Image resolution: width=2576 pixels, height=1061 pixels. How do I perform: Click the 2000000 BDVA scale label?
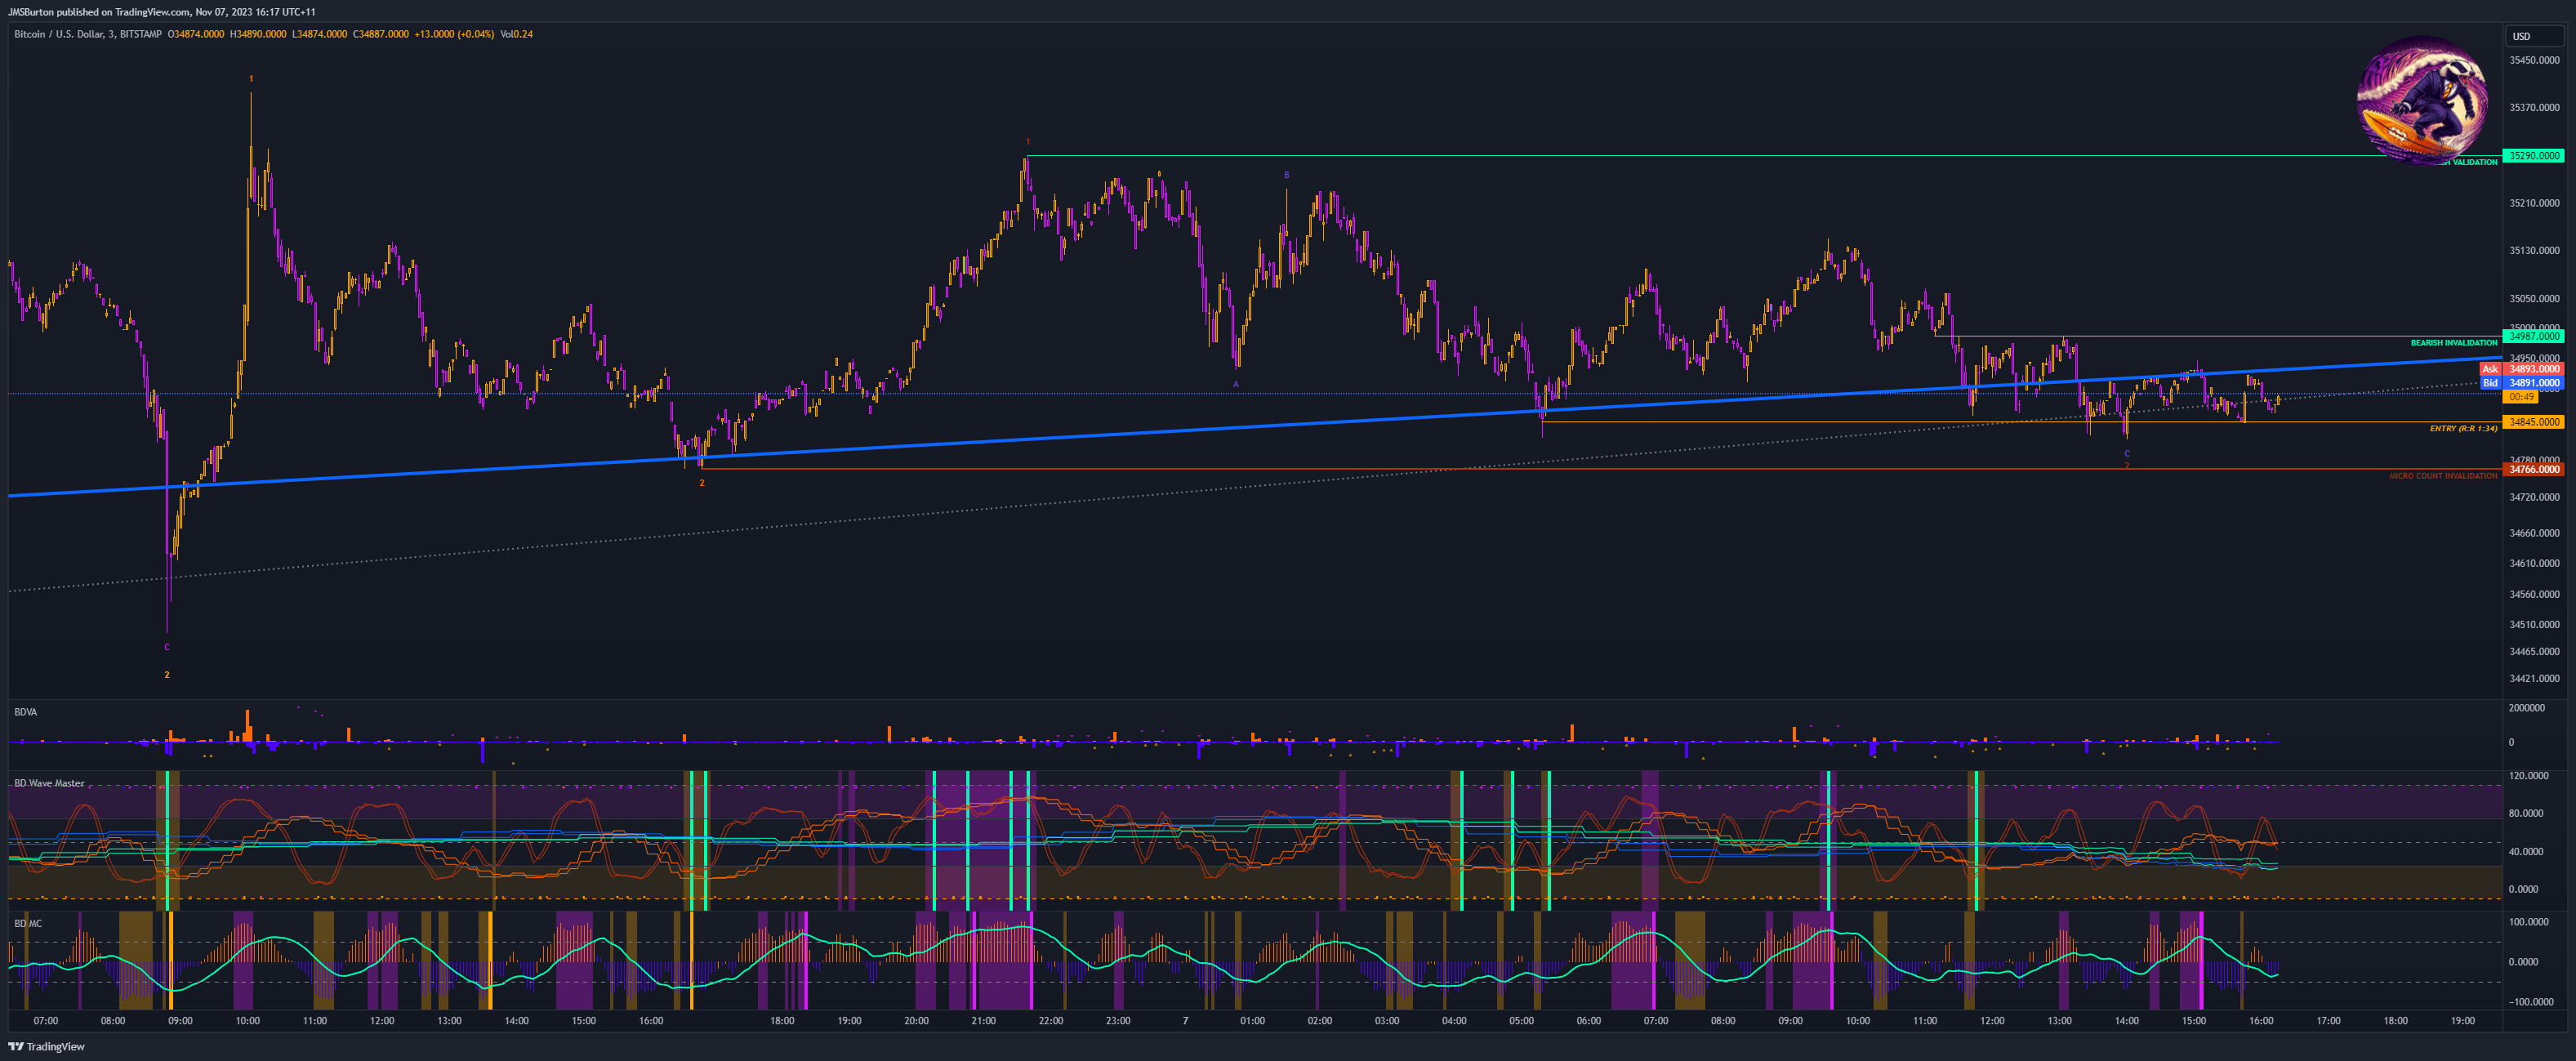[2526, 708]
